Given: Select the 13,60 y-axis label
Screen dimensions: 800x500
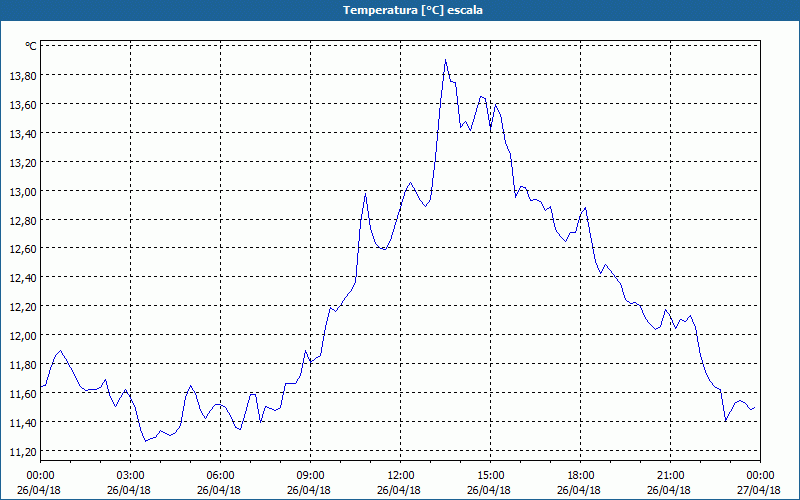Looking at the screenshot, I should point(23,105).
